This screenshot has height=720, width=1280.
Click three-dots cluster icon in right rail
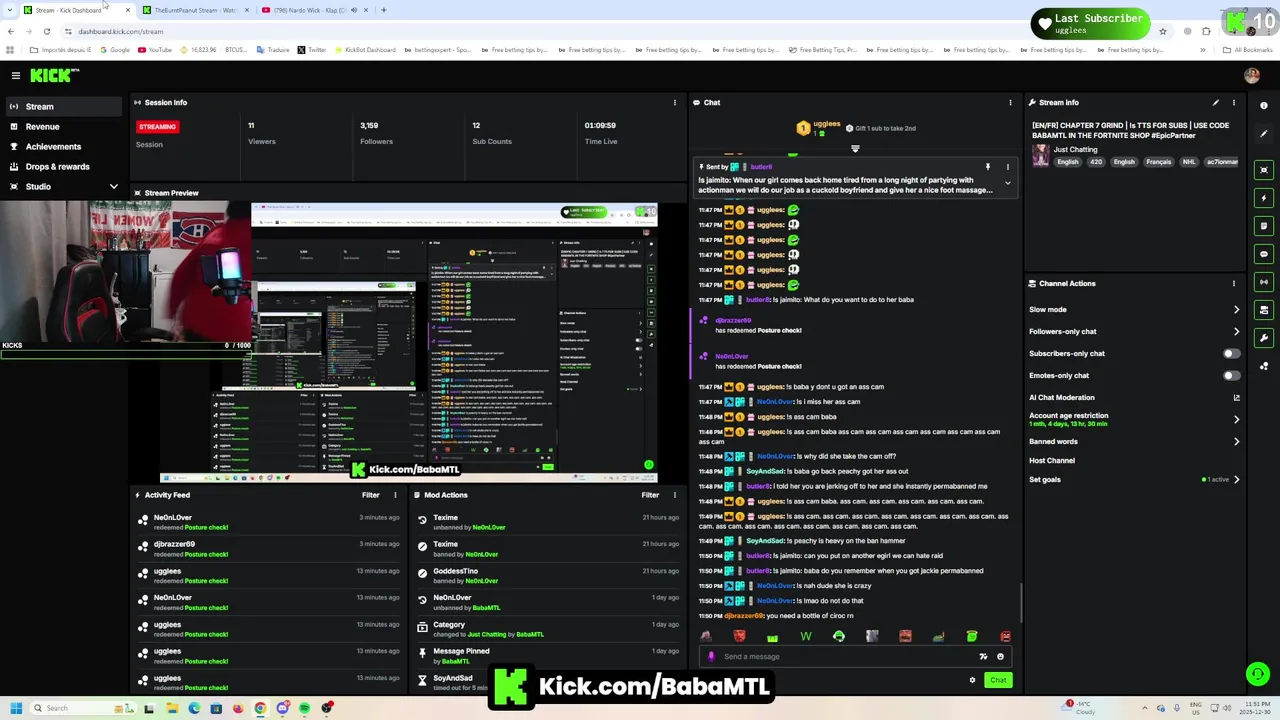coord(1264,366)
